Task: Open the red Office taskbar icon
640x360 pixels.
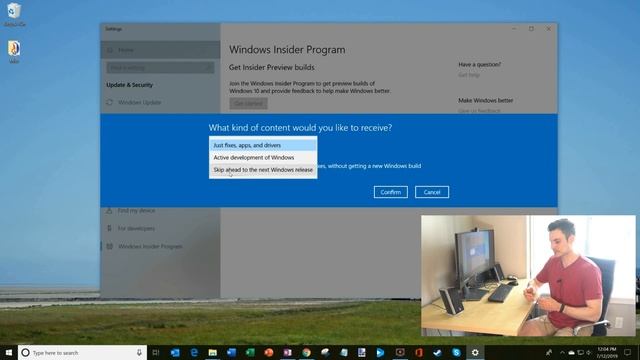Action: 419,353
